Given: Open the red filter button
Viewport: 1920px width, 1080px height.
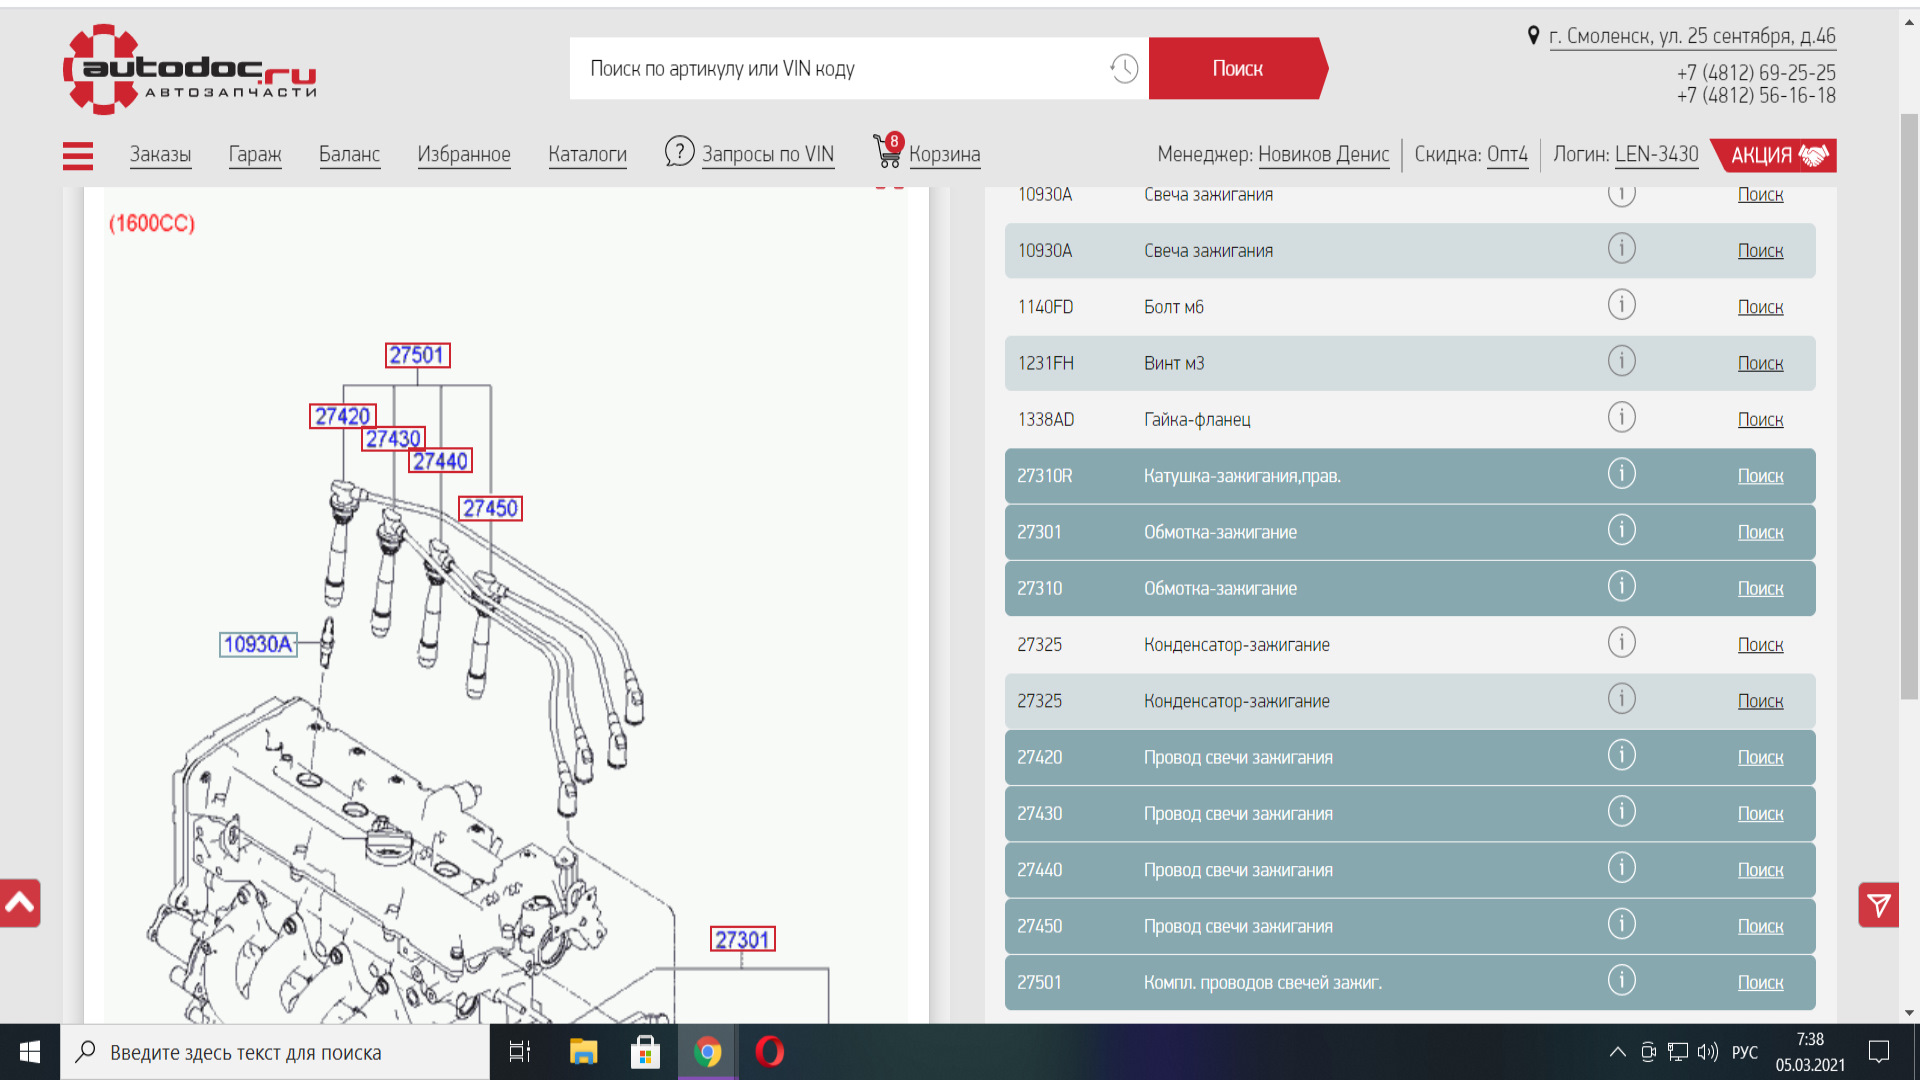Looking at the screenshot, I should tap(1878, 905).
